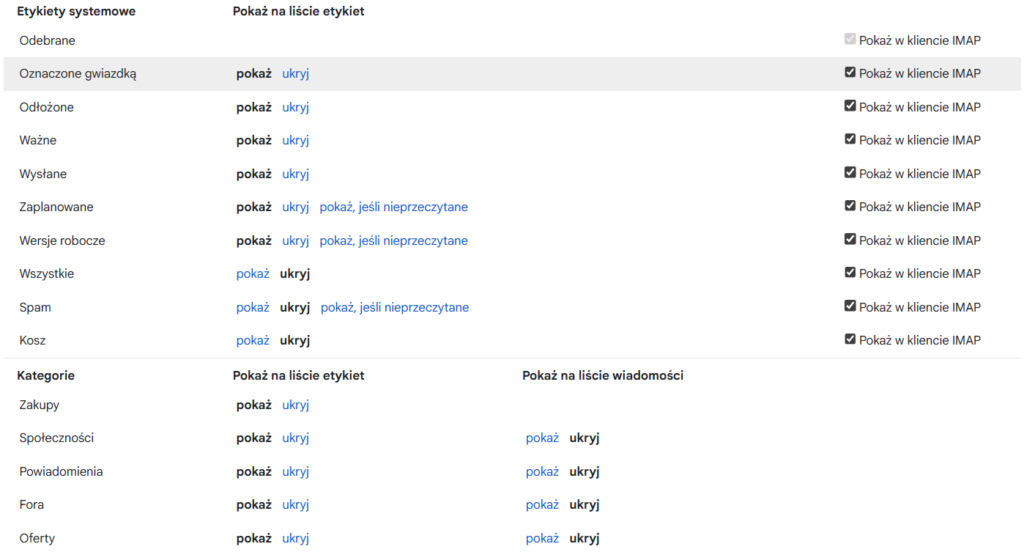The image size is (1024, 552).
Task: Hide Zakupy category from label list
Action: point(295,405)
